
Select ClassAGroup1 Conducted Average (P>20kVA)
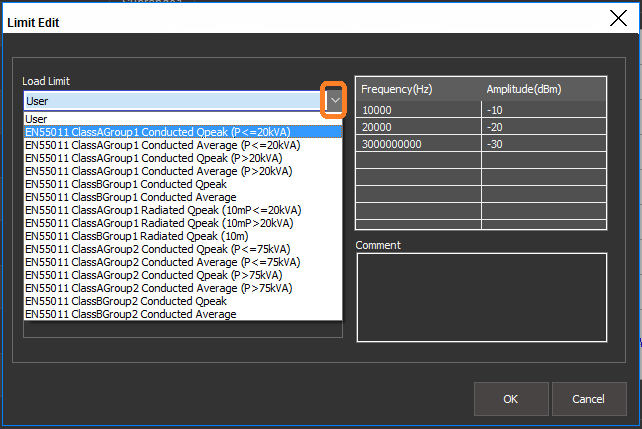click(x=158, y=171)
